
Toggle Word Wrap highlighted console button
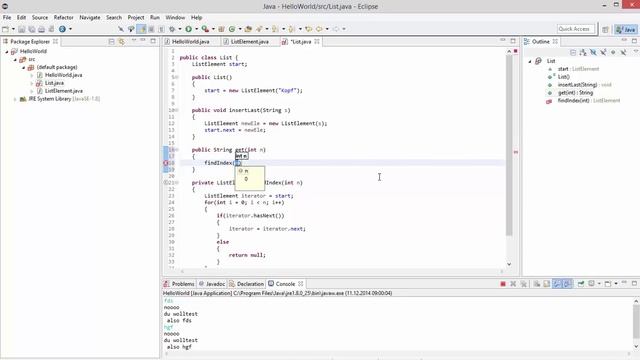(x=557, y=284)
